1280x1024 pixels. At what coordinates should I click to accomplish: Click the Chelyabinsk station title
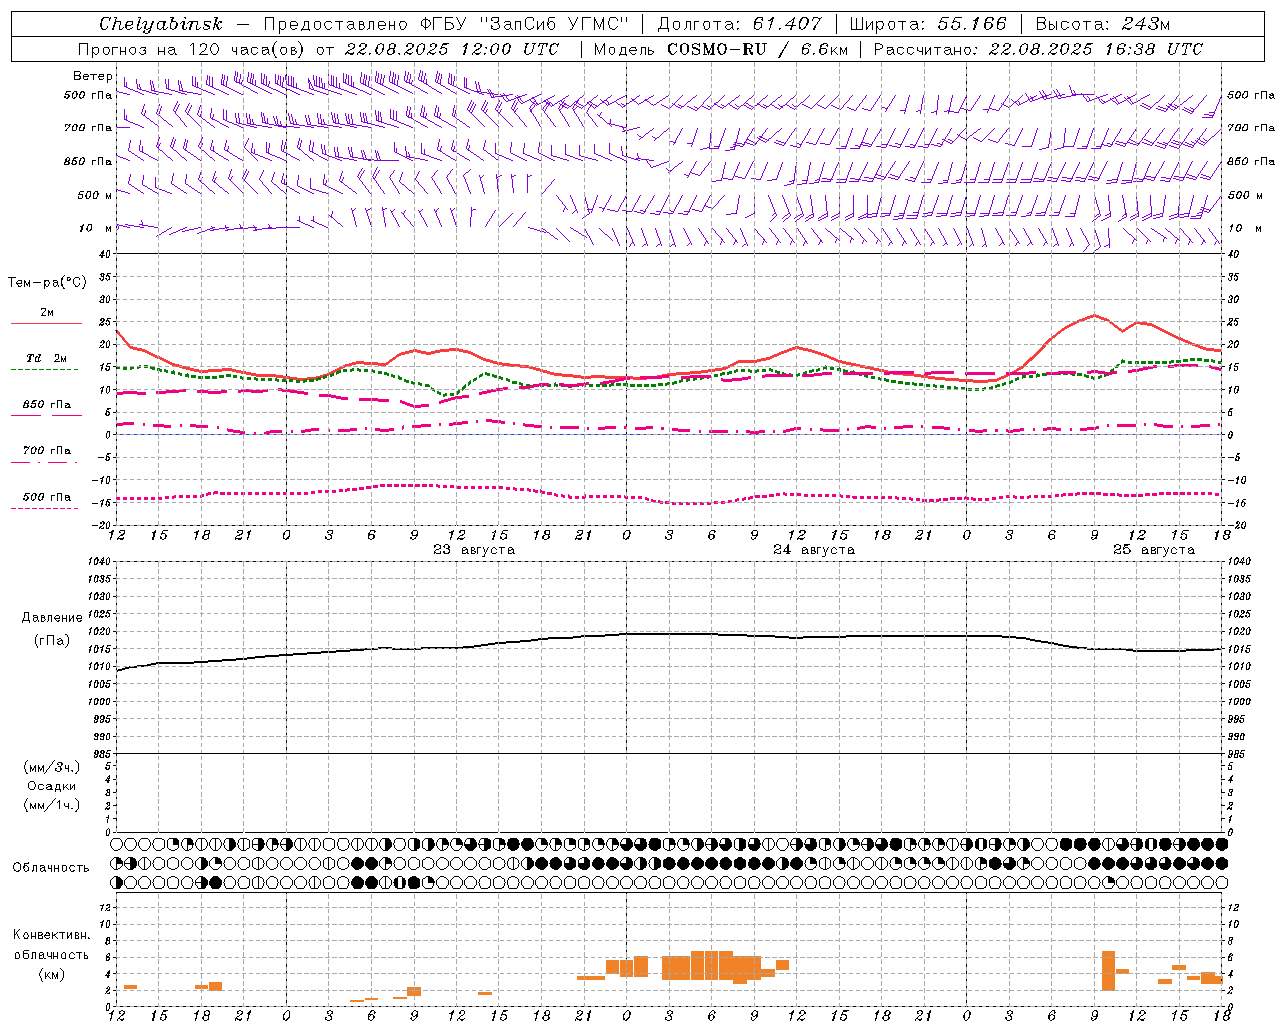(x=160, y=24)
